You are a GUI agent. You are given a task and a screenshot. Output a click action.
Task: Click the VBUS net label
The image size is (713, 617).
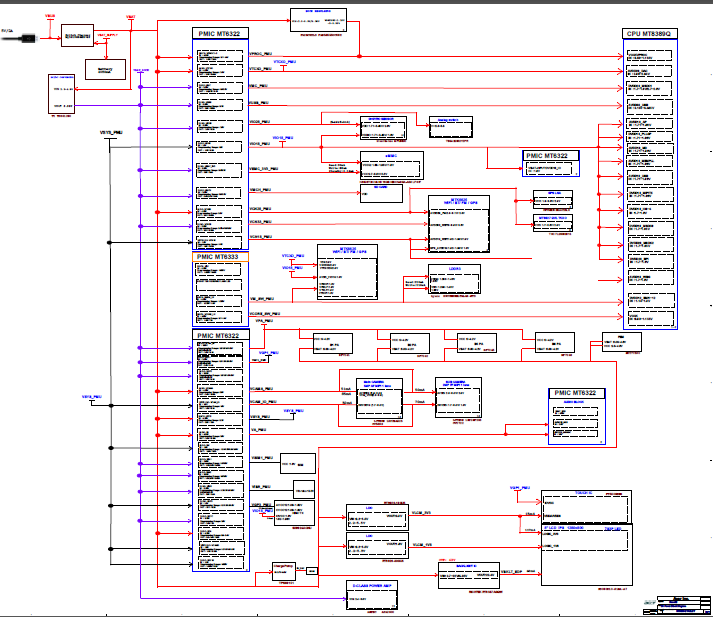coord(50,16)
